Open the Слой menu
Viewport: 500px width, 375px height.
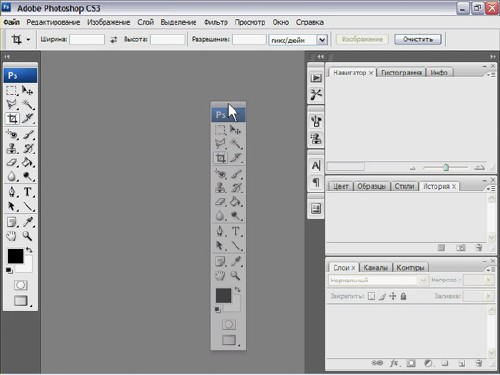(x=146, y=22)
